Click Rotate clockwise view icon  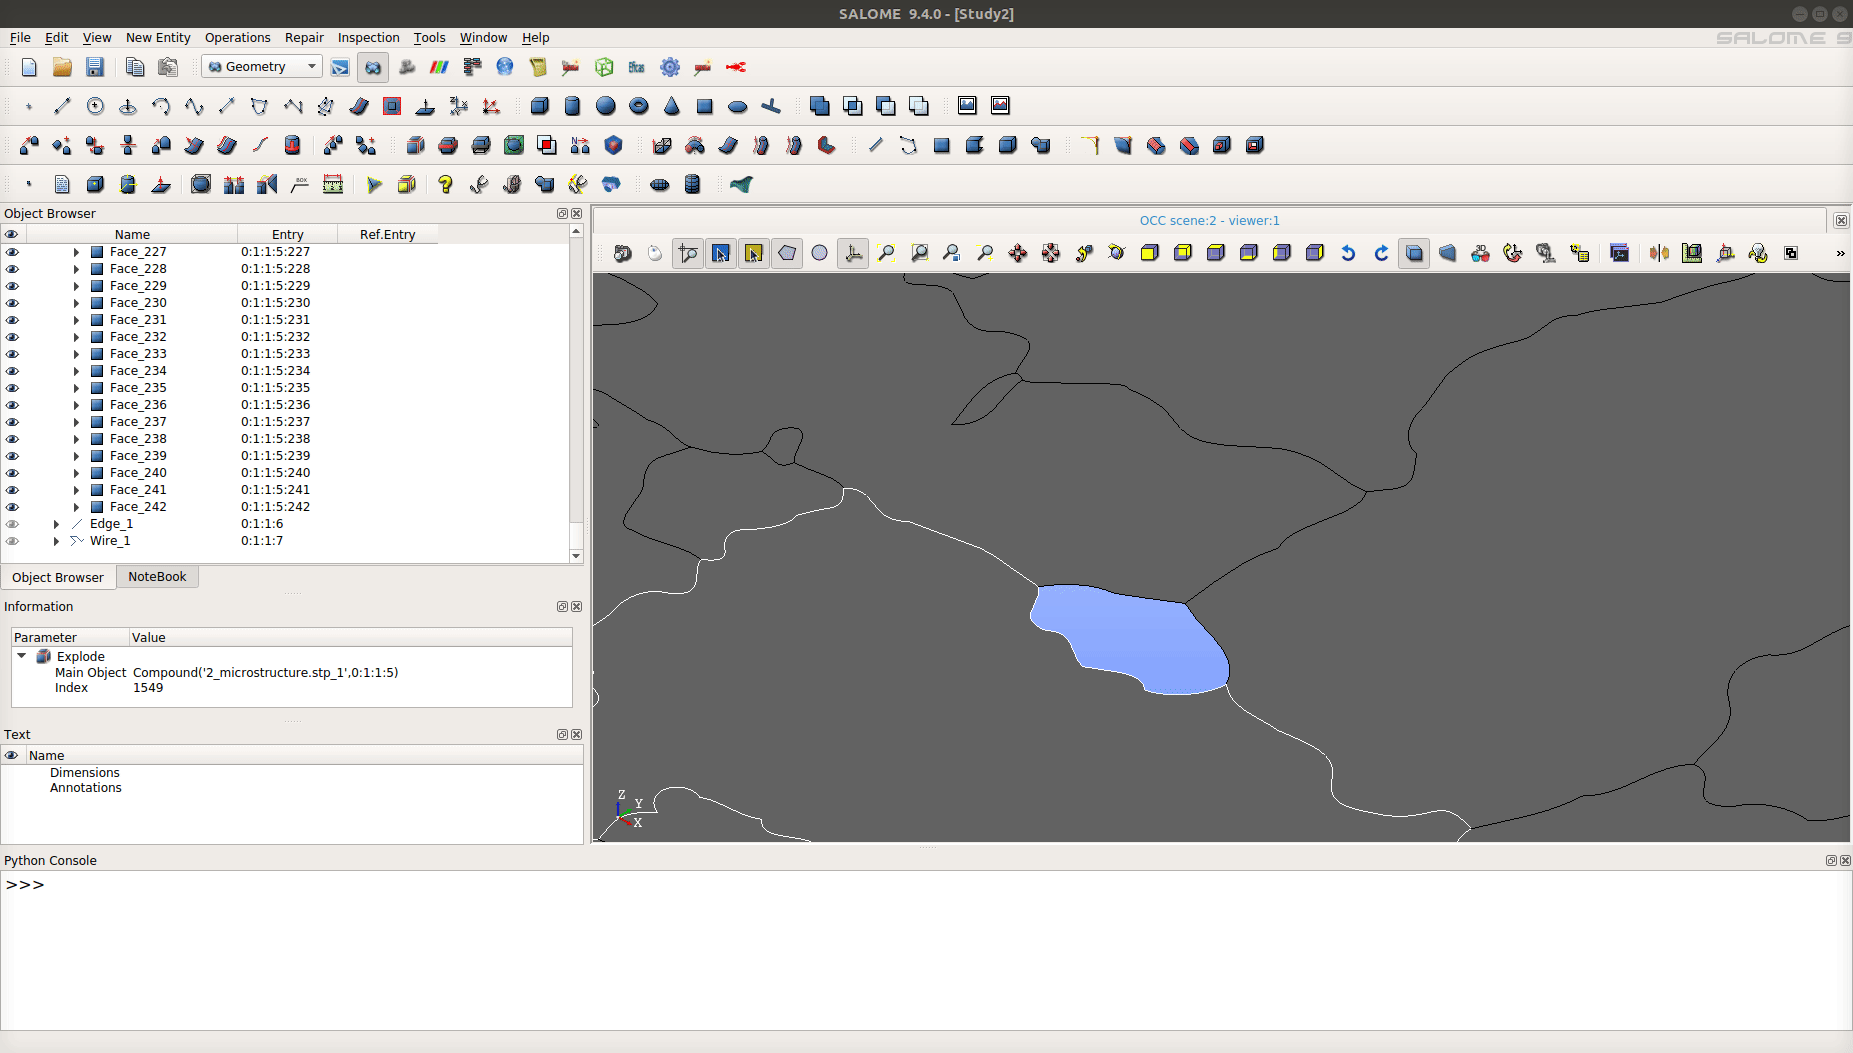pyautogui.click(x=1381, y=253)
